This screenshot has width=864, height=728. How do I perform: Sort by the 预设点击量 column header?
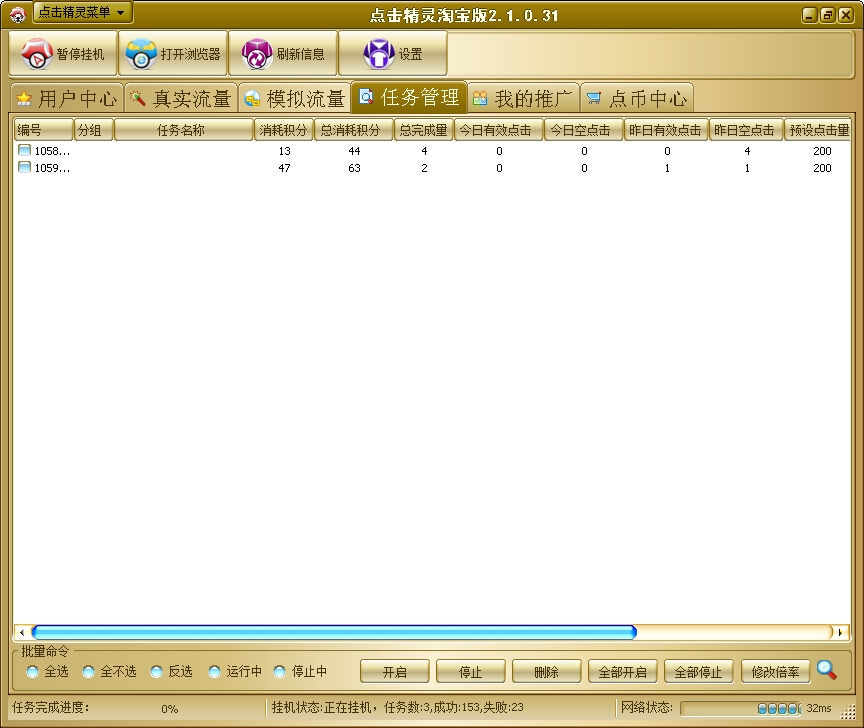click(818, 130)
